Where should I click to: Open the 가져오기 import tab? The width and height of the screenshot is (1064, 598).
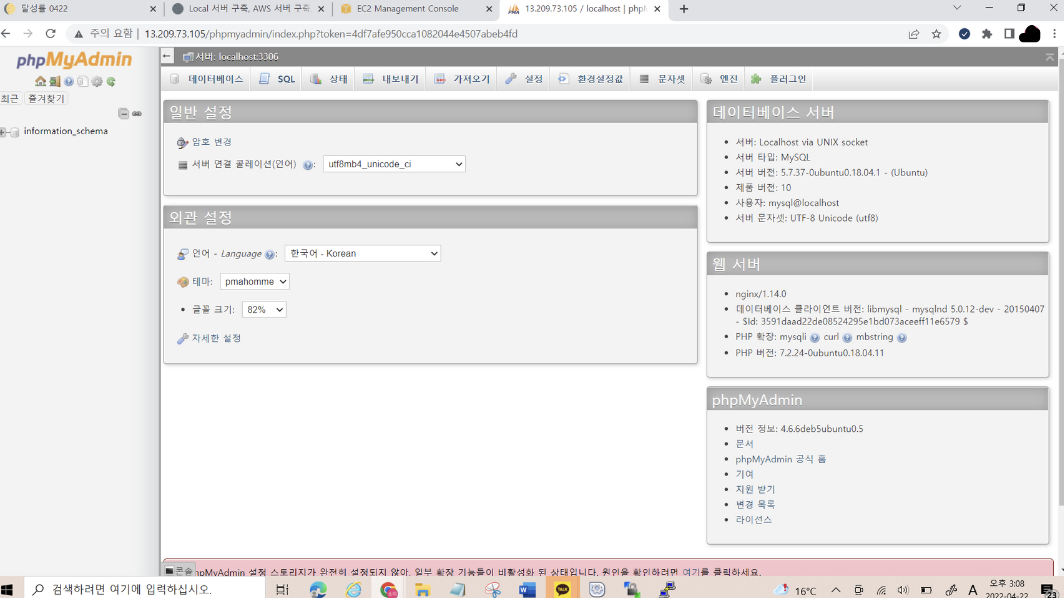coord(462,79)
